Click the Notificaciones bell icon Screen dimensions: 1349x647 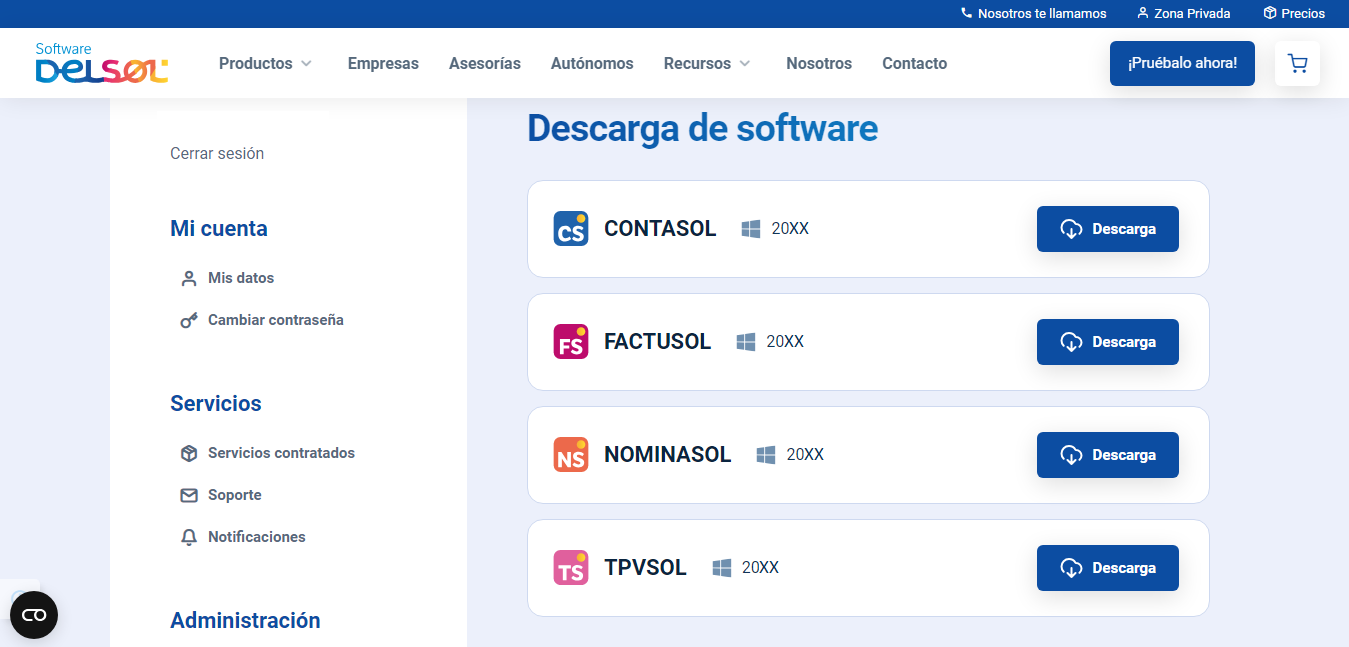(x=189, y=537)
